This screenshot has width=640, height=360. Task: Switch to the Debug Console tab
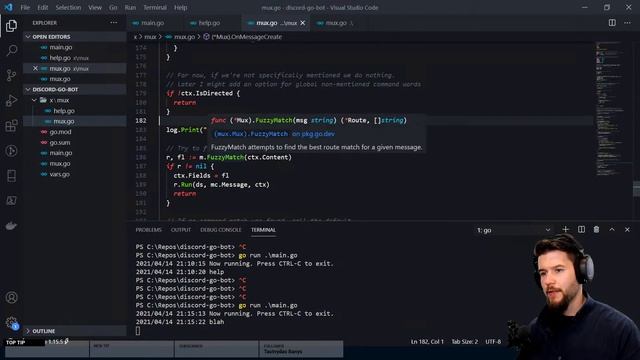pyautogui.click(x=221, y=230)
